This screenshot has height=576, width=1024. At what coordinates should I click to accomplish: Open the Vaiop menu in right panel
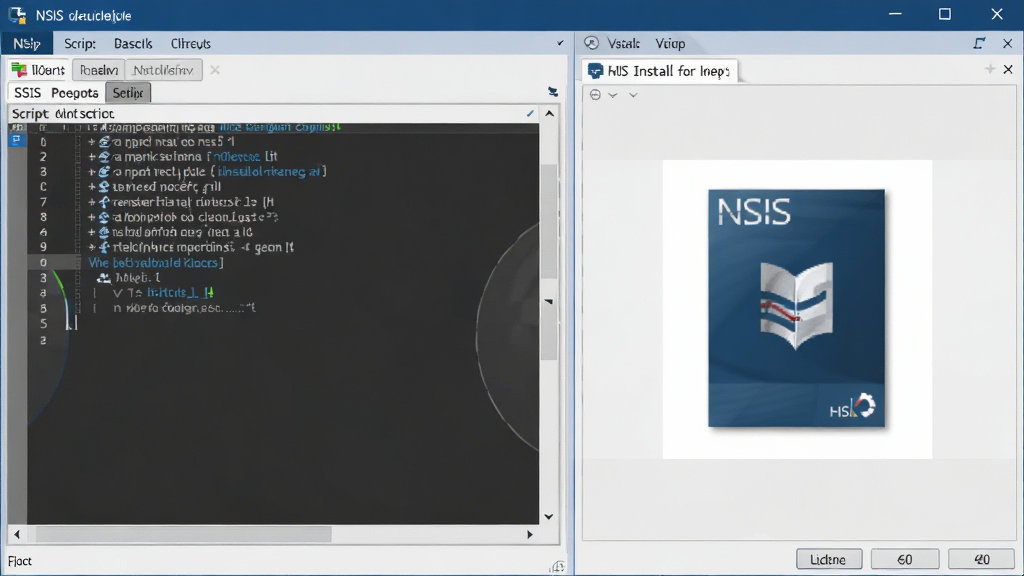tap(670, 44)
